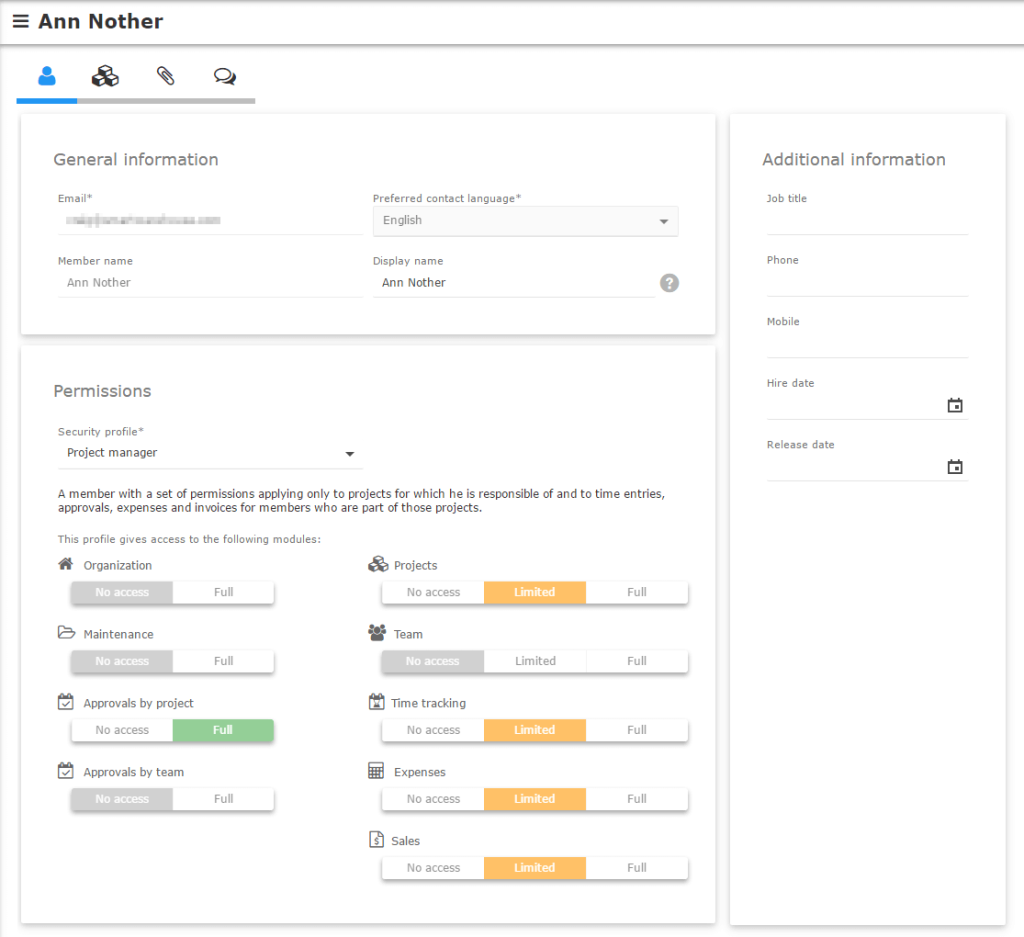Switch to the member profile tab
The image size is (1024, 937).
46,76
